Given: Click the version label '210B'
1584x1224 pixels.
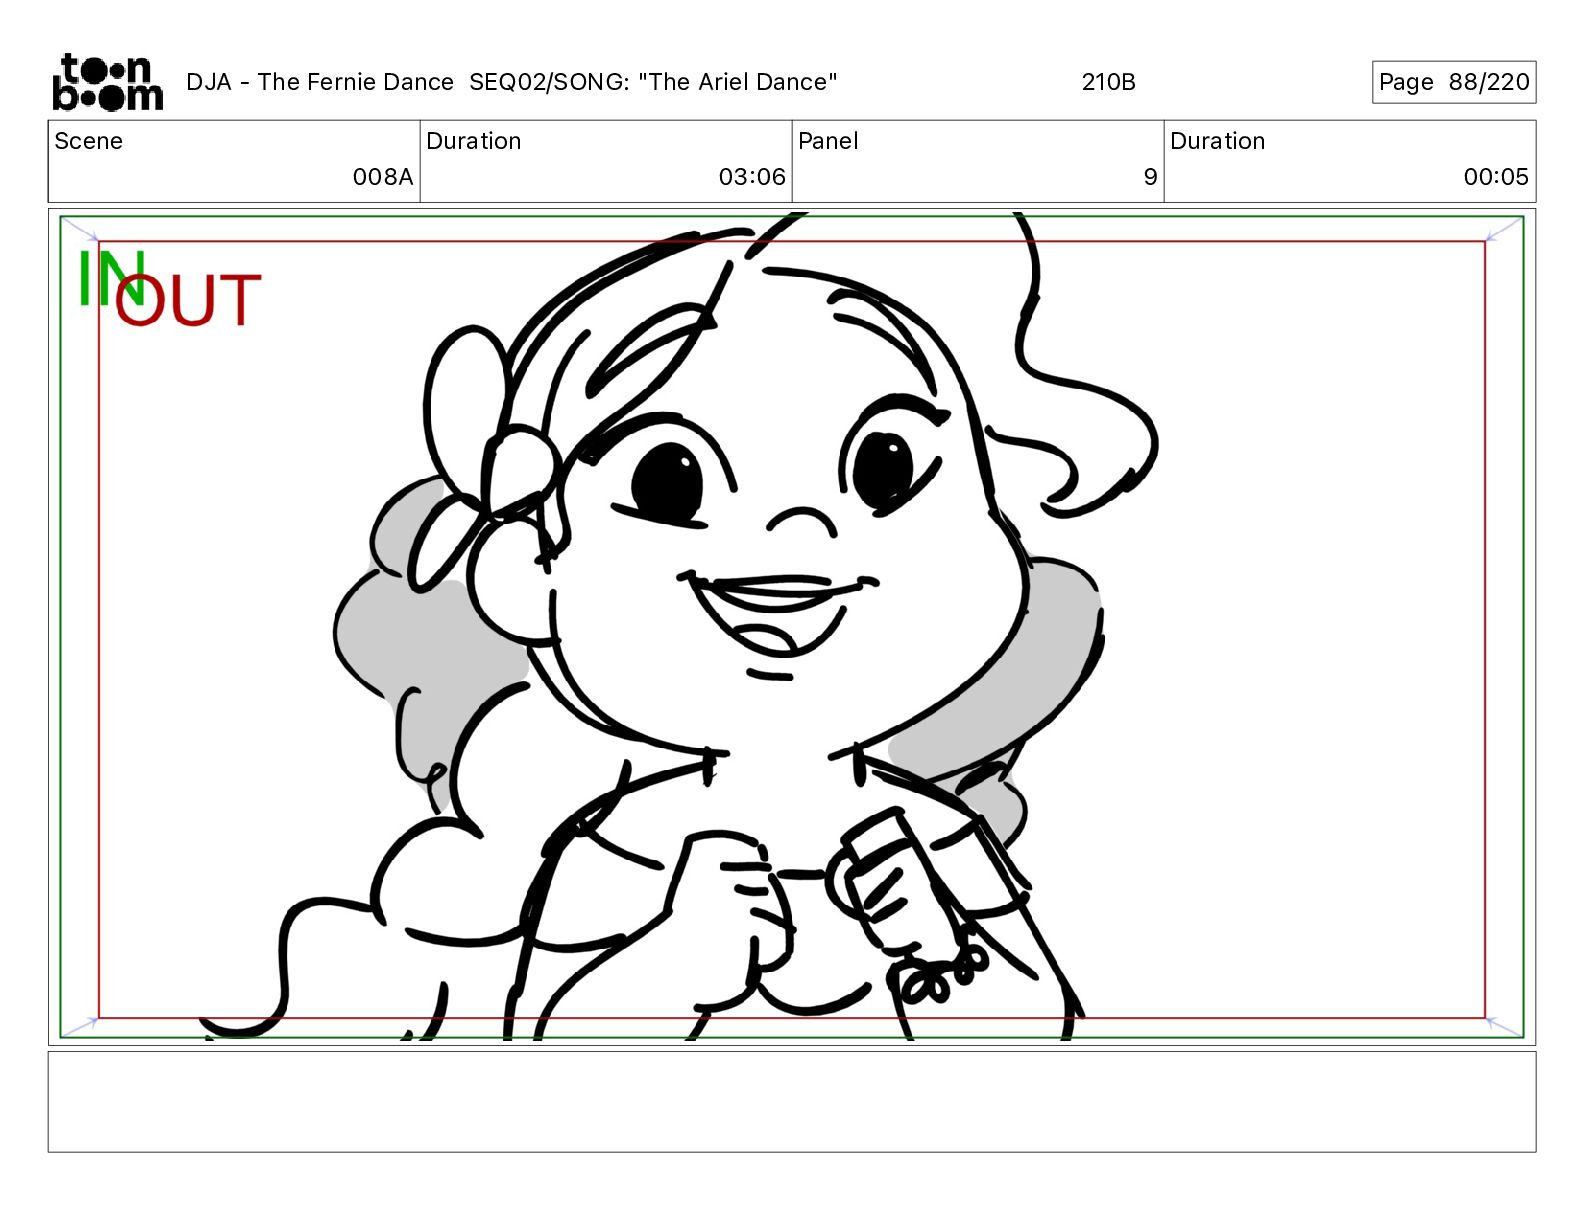Looking at the screenshot, I should pos(1108,82).
